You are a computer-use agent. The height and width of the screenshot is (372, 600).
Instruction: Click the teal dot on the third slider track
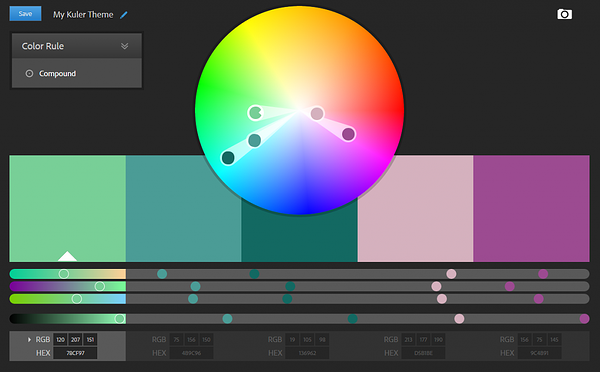click(x=193, y=299)
